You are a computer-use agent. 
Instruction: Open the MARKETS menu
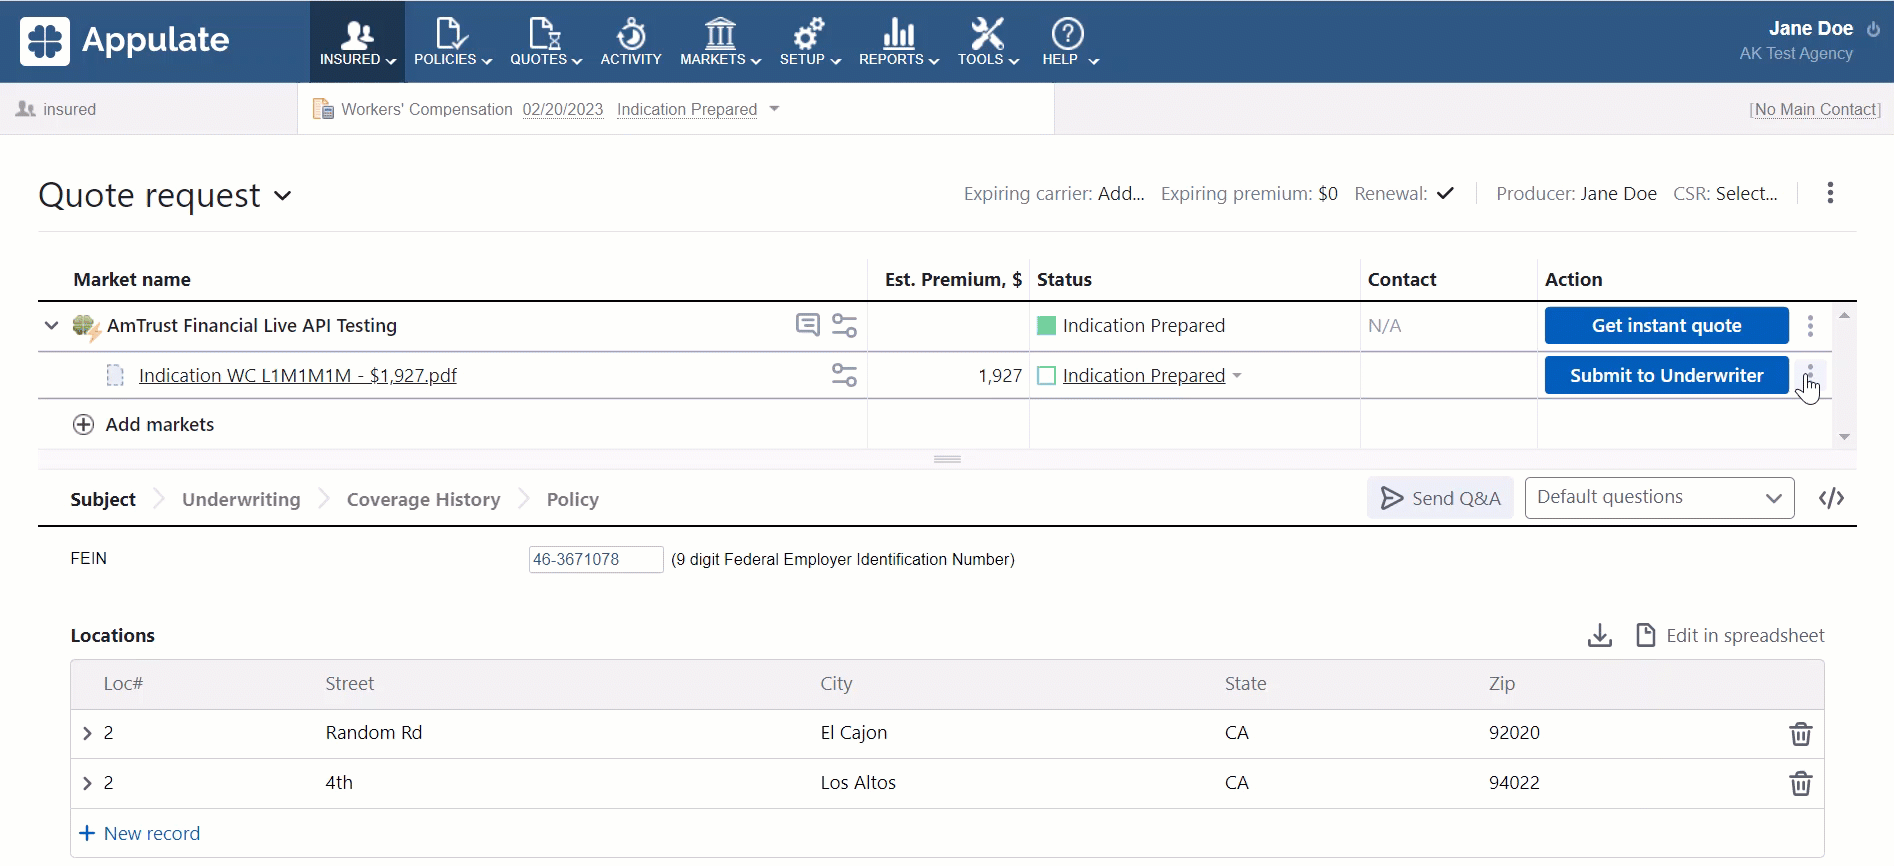720,42
